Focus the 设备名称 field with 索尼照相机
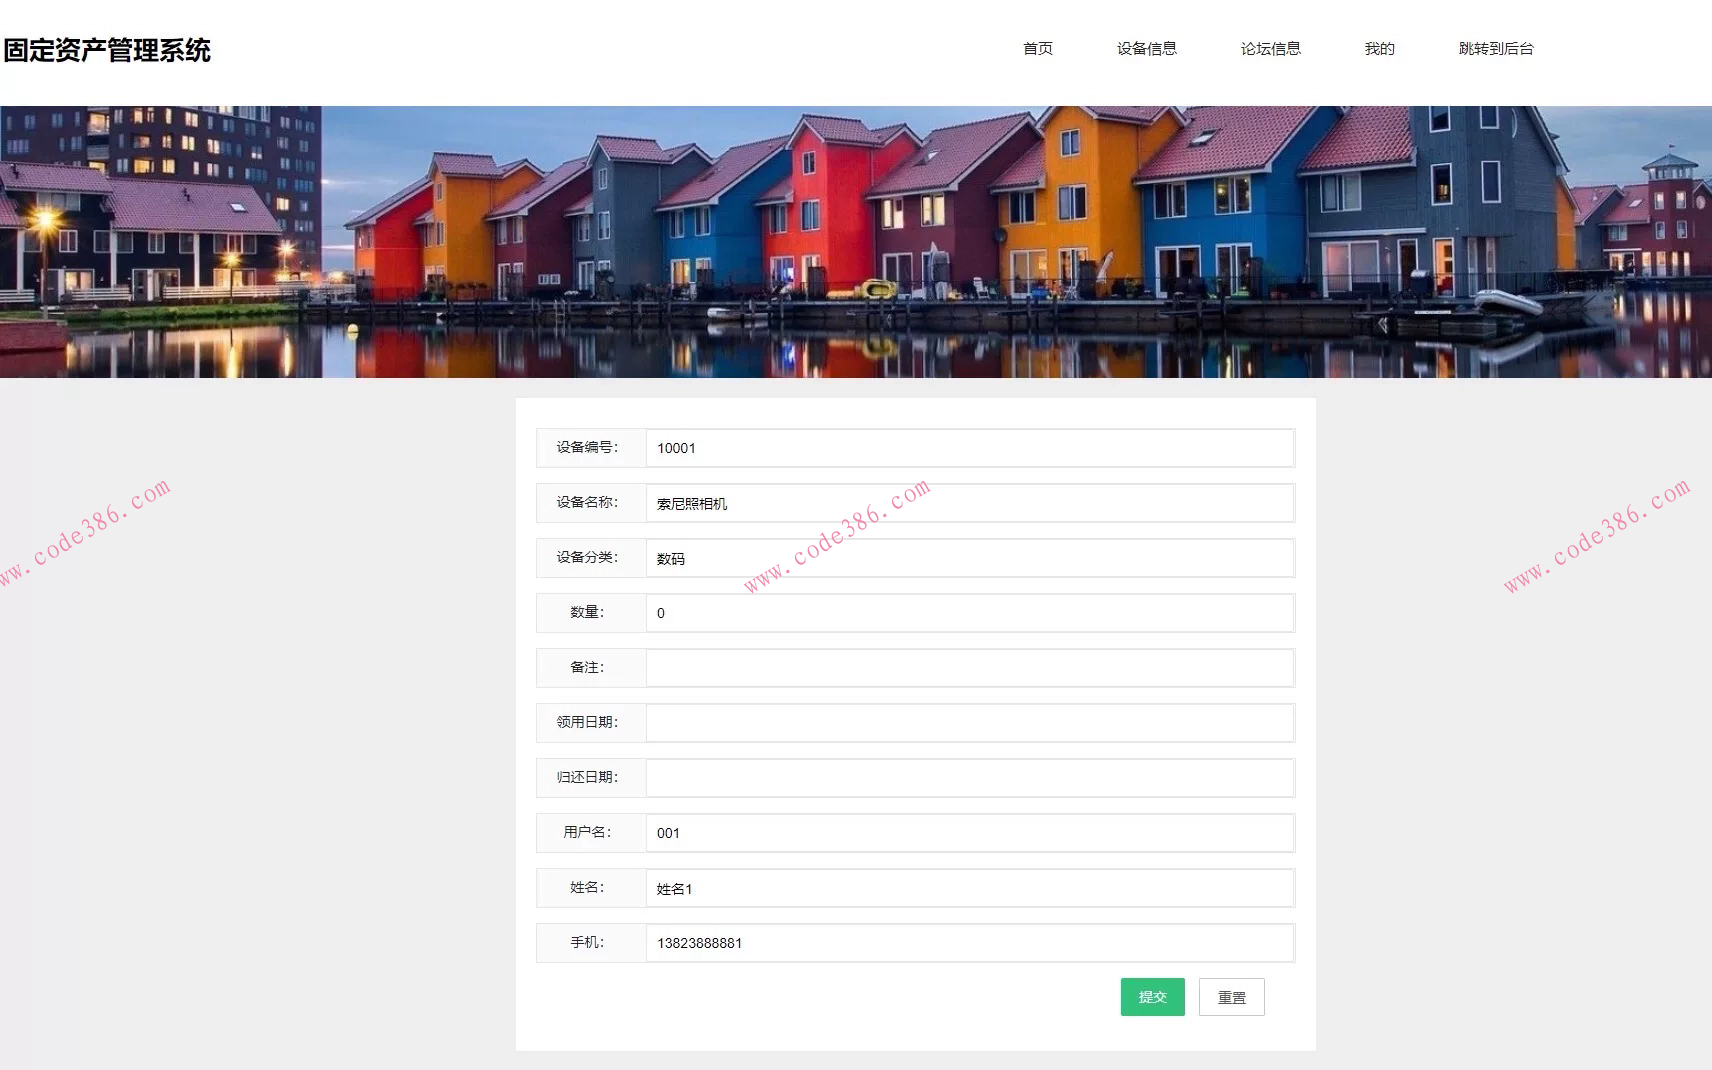 coord(969,503)
